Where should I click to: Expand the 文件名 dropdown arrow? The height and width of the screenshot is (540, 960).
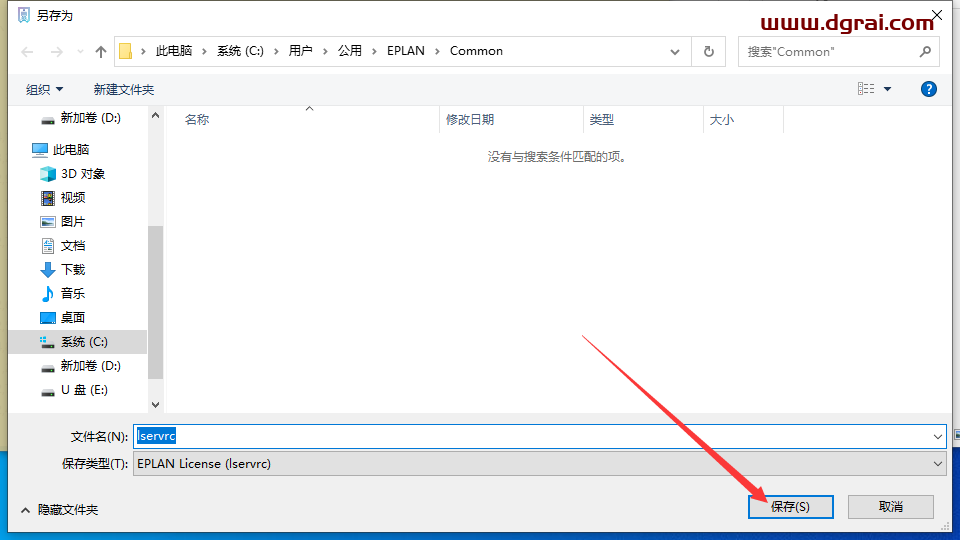937,437
